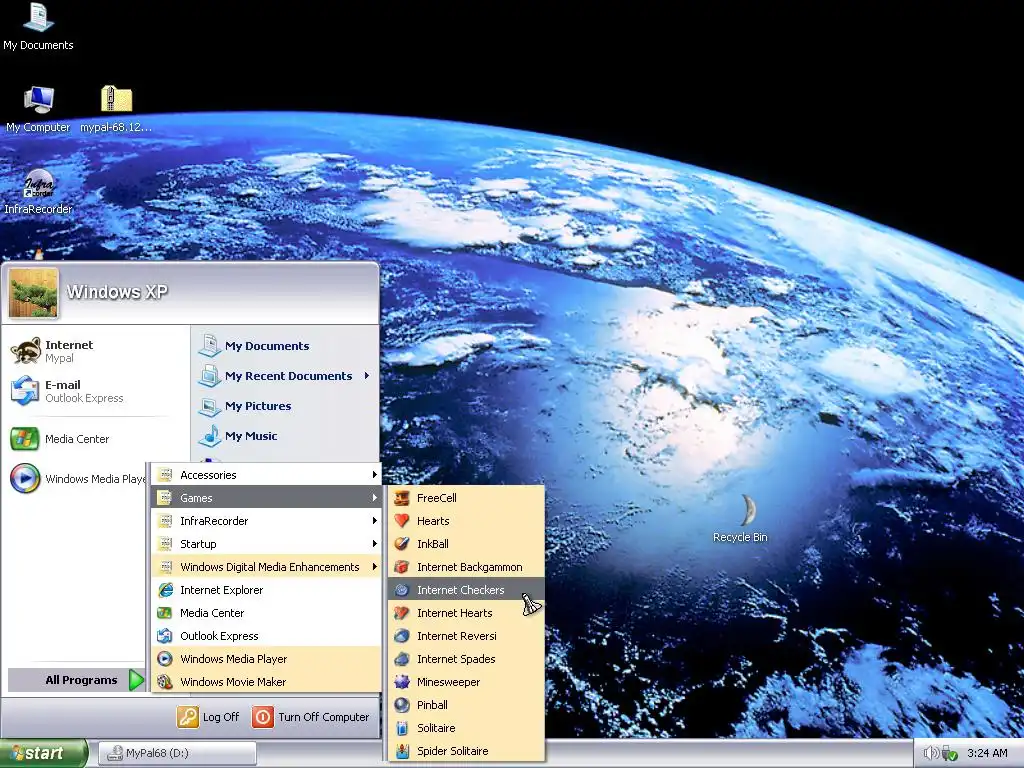Click the All Programs button
Screen dimensions: 1024x768
(x=76, y=680)
